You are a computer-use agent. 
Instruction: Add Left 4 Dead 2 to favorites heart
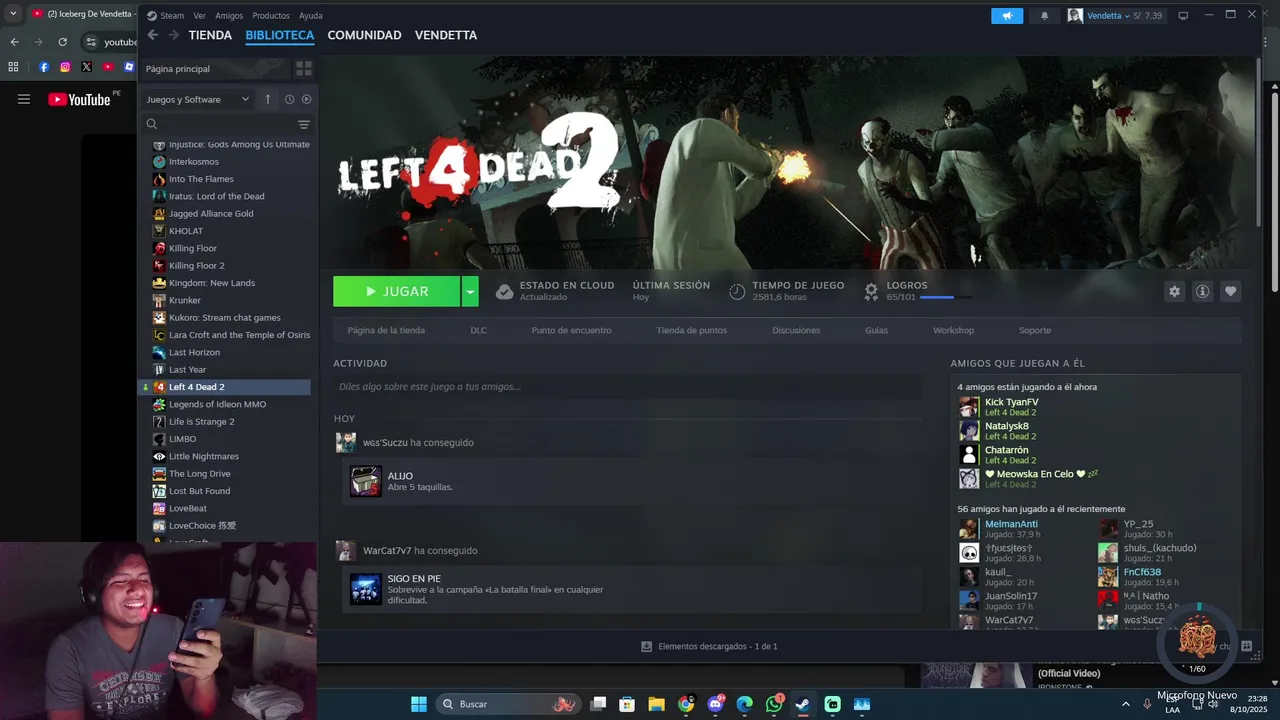[x=1230, y=291]
